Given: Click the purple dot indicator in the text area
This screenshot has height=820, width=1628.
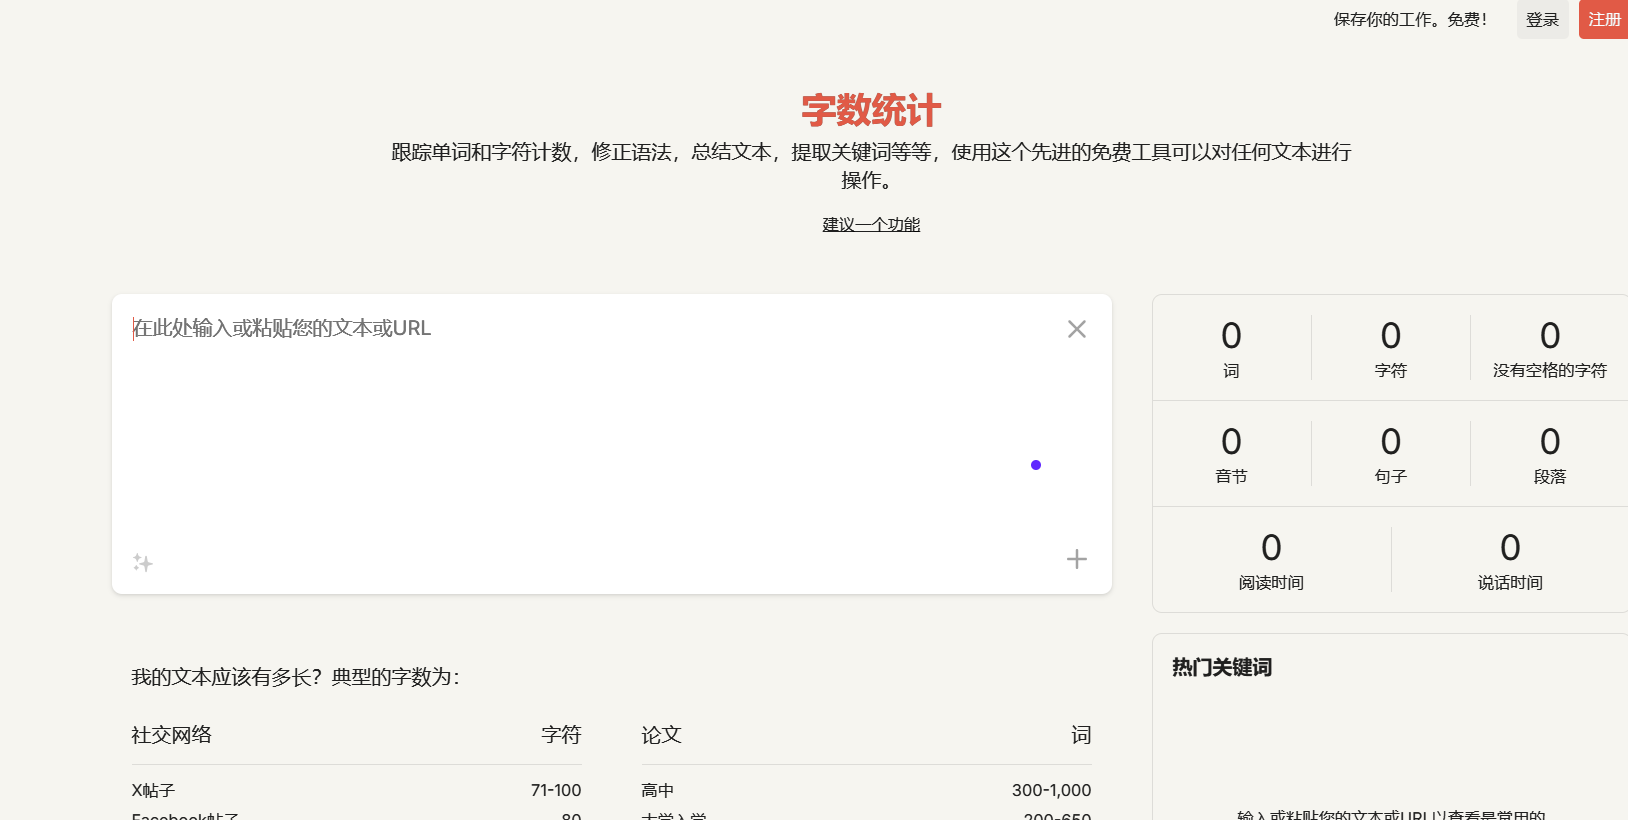Looking at the screenshot, I should click(1036, 465).
